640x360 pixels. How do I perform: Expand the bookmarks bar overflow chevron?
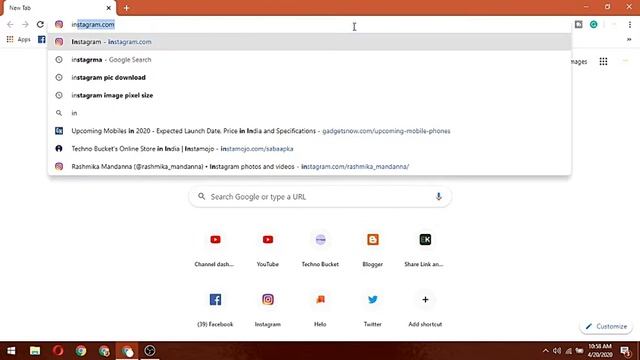click(629, 39)
